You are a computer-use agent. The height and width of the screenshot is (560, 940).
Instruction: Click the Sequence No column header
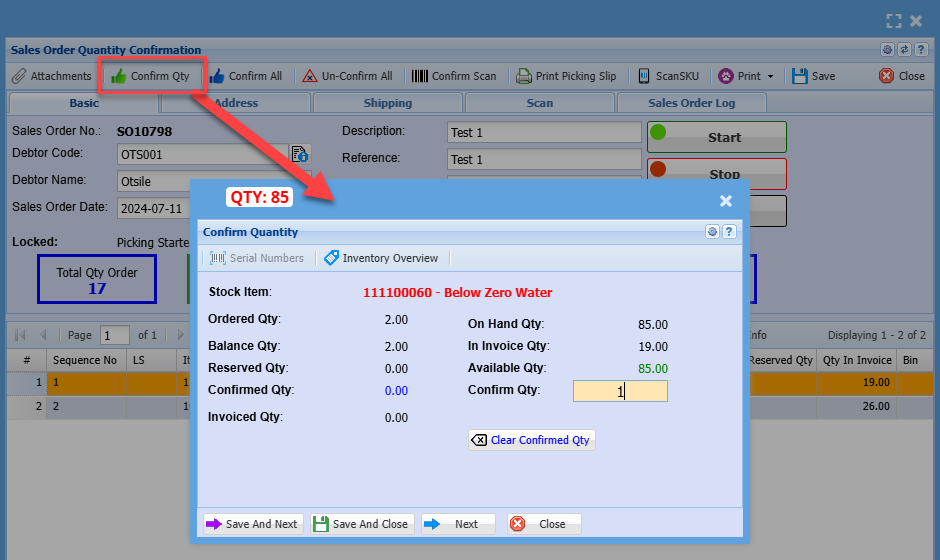(86, 360)
